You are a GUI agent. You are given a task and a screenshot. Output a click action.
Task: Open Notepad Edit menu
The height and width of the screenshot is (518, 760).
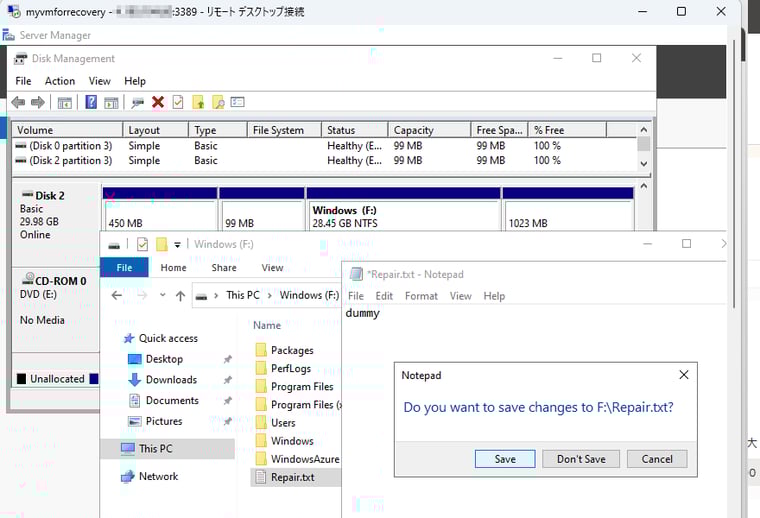[x=384, y=296]
